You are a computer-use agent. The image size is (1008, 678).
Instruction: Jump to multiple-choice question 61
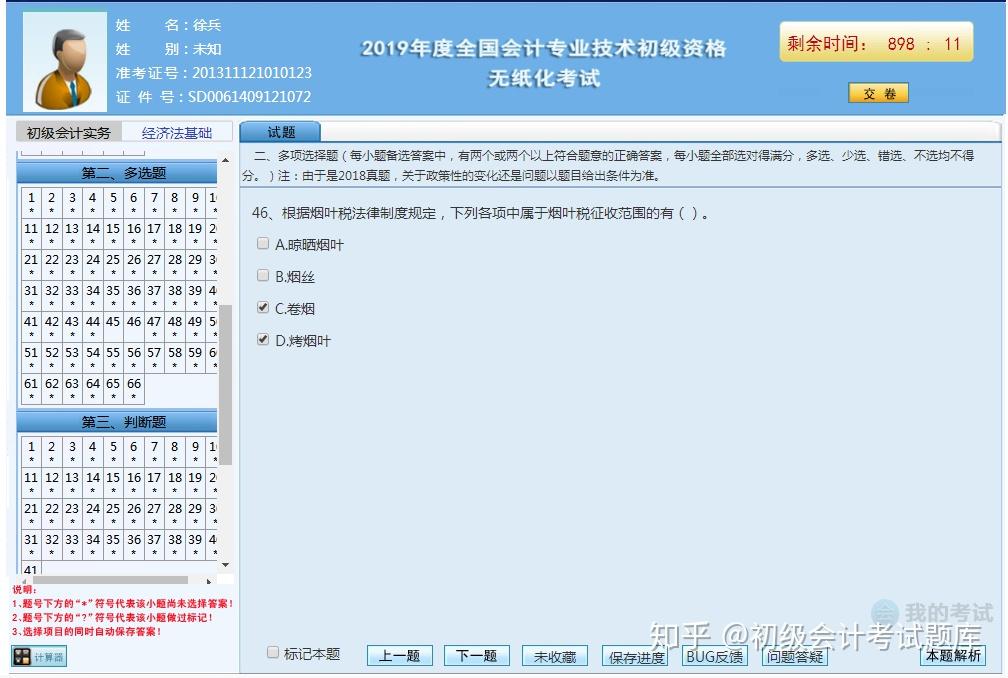[x=32, y=388]
